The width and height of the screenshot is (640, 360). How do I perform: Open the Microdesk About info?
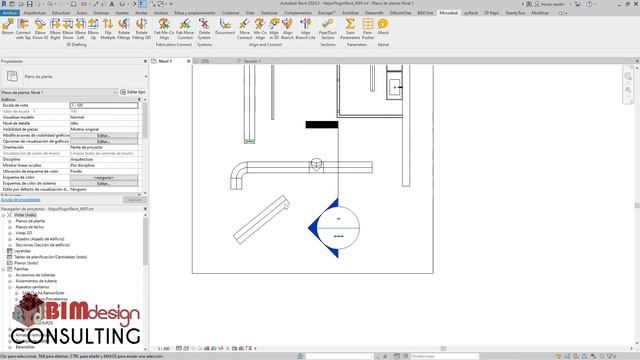(x=383, y=26)
